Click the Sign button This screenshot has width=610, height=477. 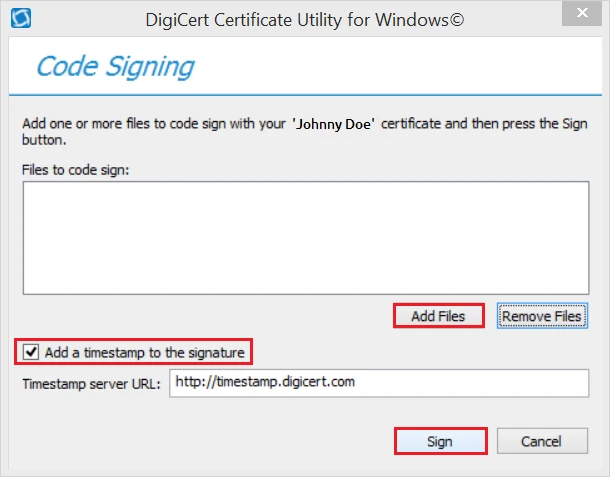pyautogui.click(x=440, y=441)
